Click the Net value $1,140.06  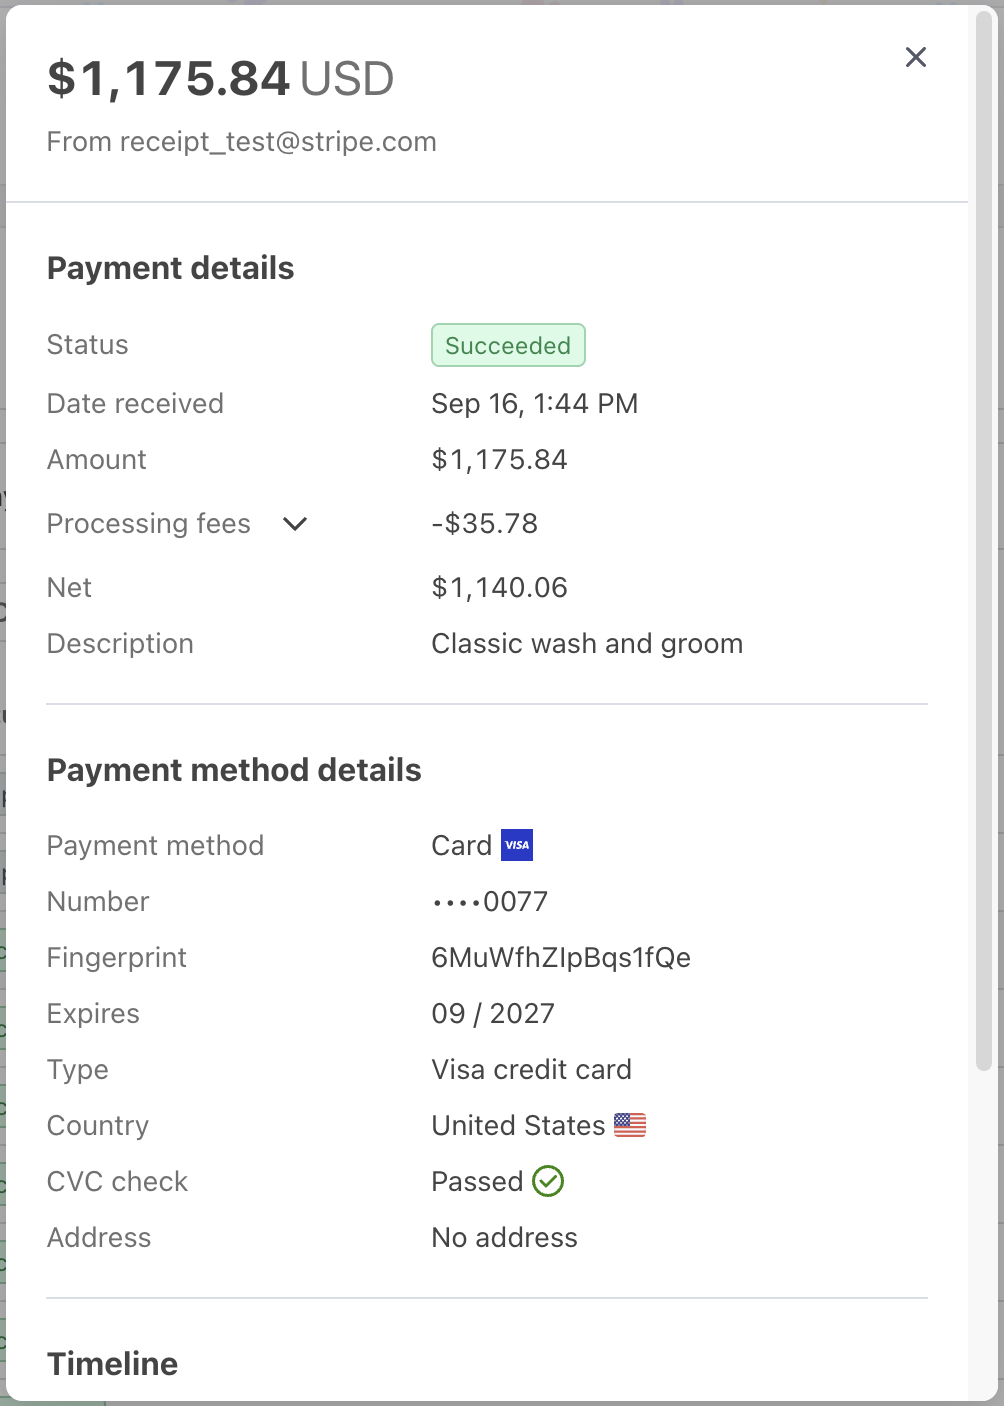500,588
